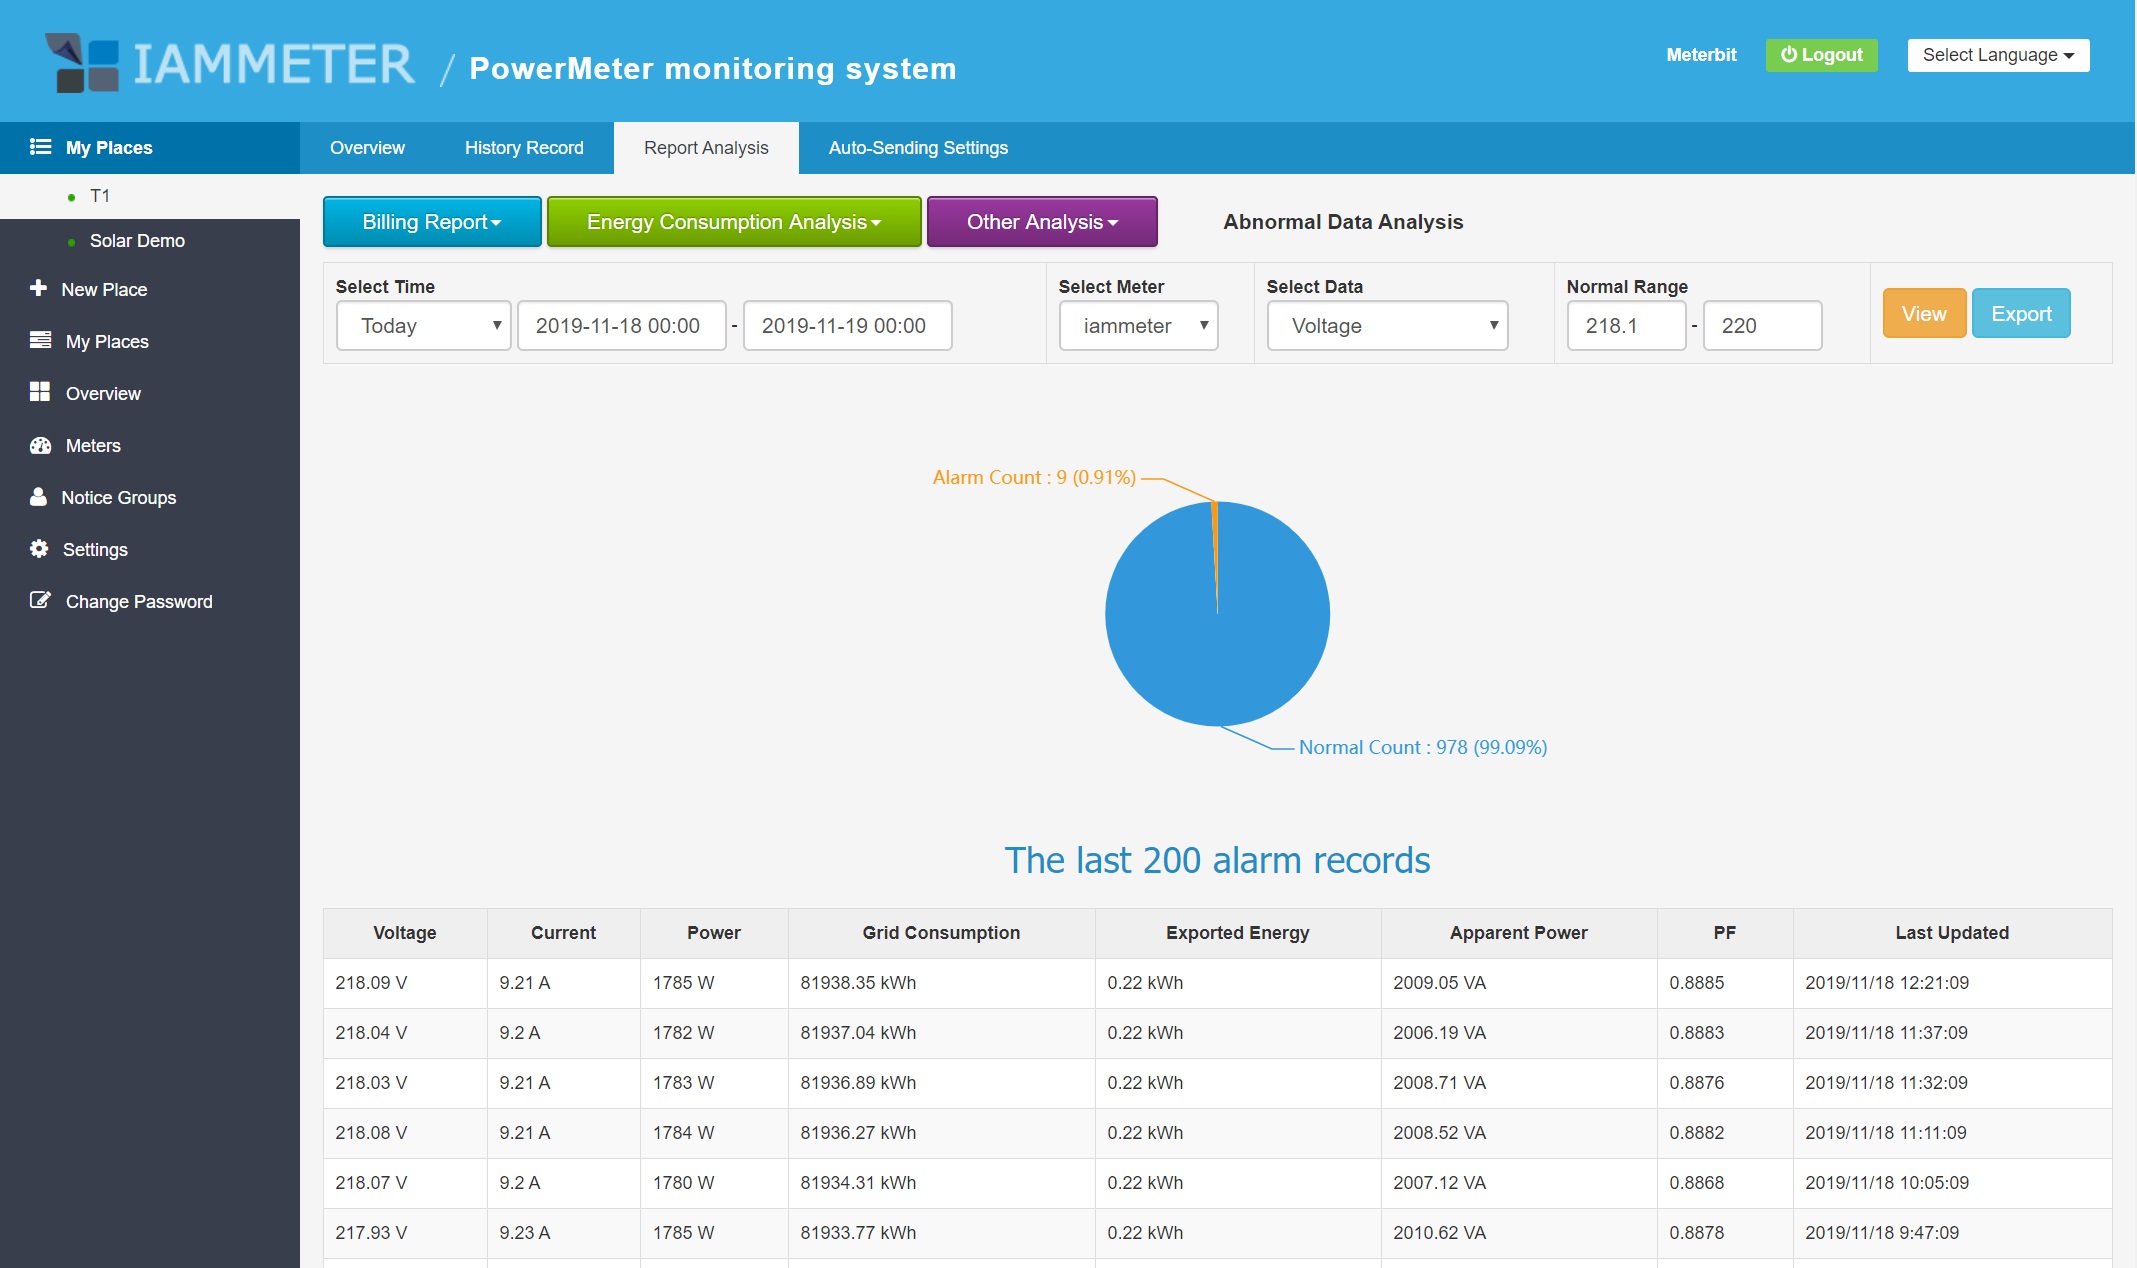Click the IAMMETER logo icon
Viewport: 2137px width, 1268px height.
pos(82,63)
